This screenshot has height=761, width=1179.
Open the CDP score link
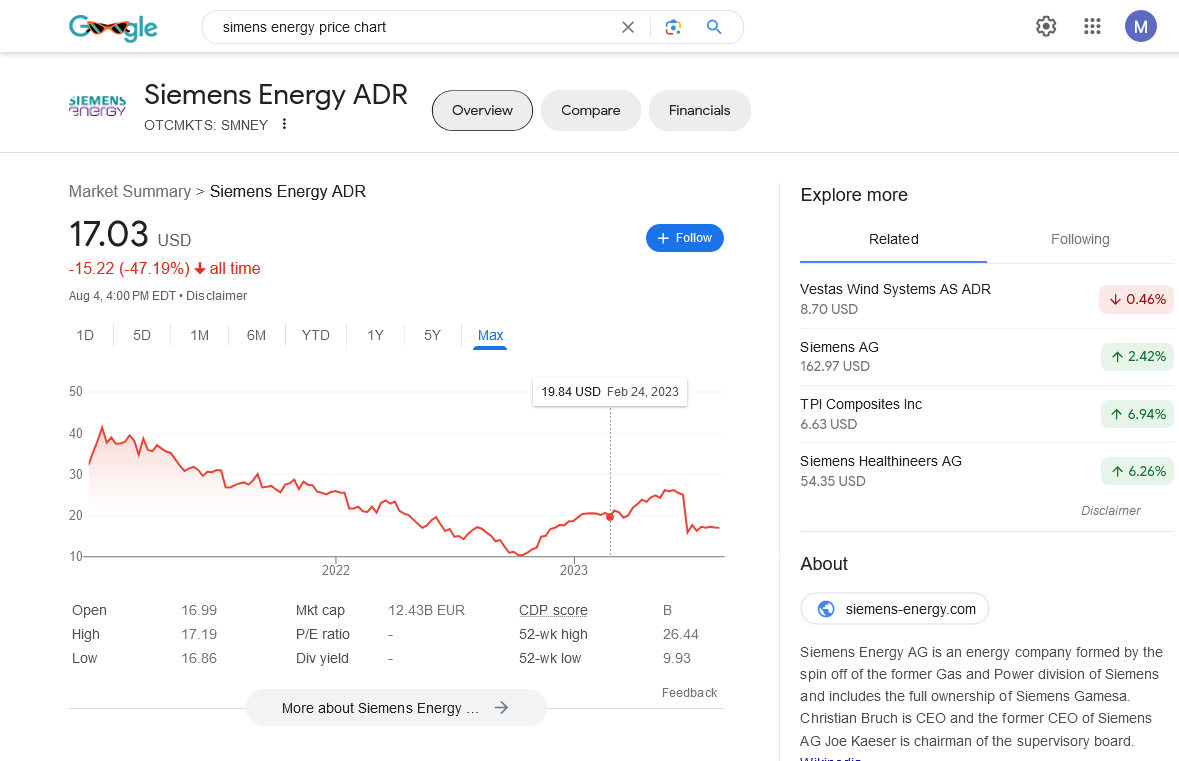553,610
